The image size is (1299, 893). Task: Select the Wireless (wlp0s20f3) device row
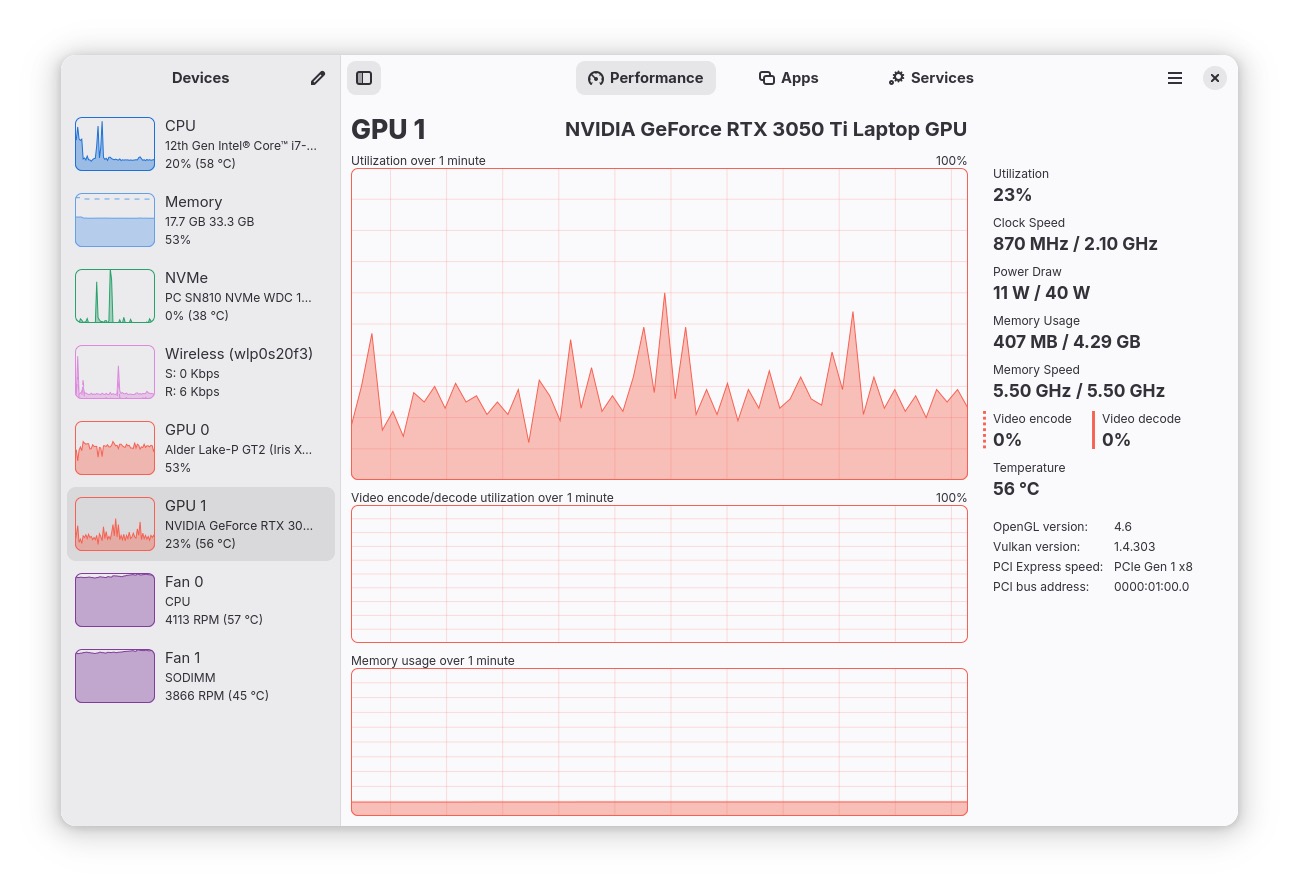click(201, 372)
